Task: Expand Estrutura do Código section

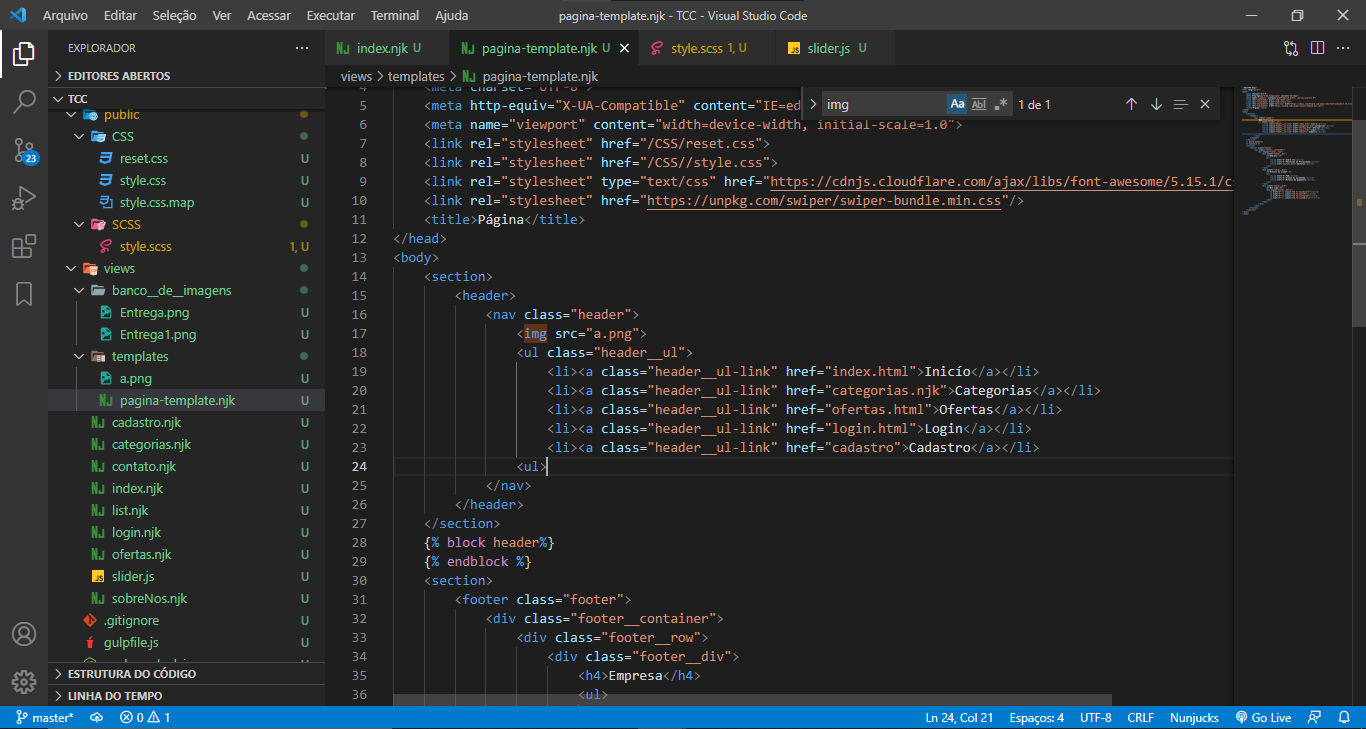Action: tap(186, 674)
